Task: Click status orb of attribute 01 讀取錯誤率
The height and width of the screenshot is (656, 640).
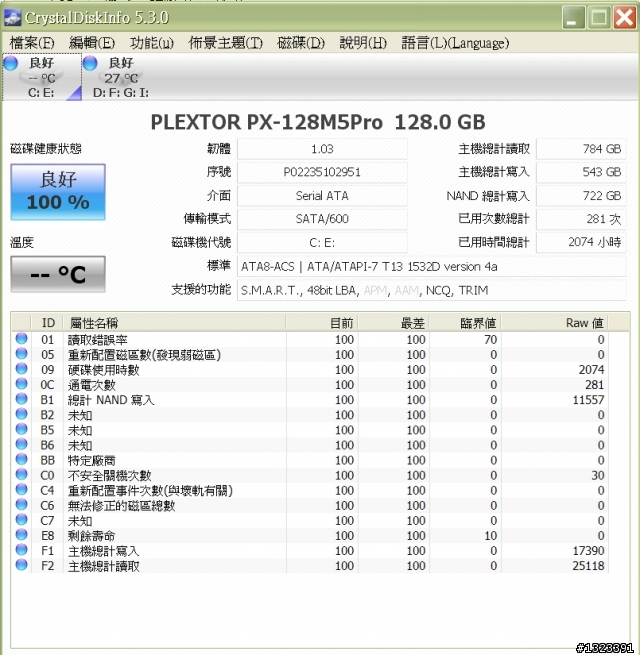Action: point(21,338)
